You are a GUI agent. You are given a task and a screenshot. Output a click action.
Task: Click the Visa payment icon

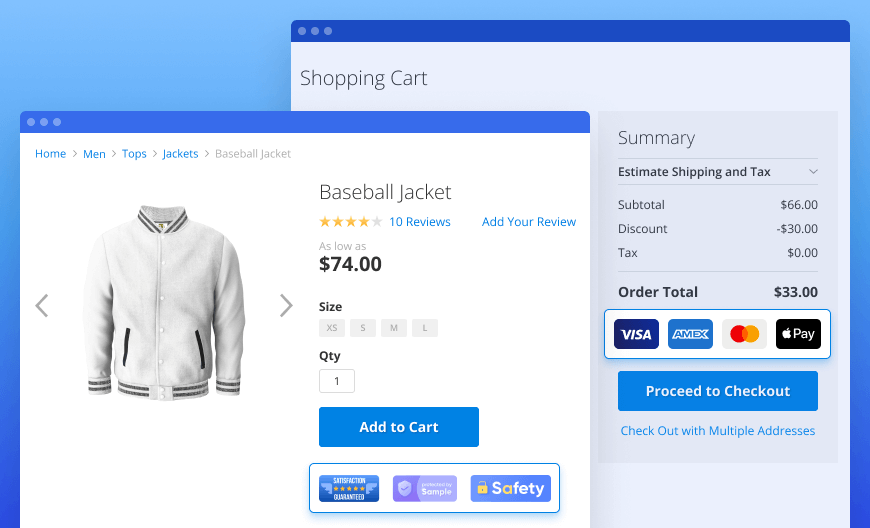636,334
